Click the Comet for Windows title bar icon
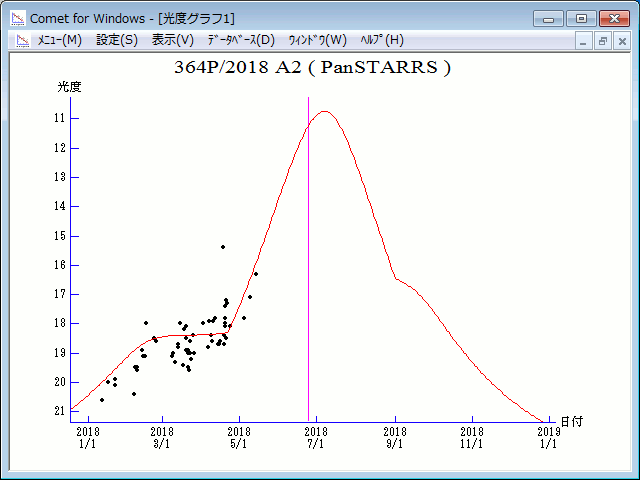The image size is (640, 480). (x=18, y=18)
